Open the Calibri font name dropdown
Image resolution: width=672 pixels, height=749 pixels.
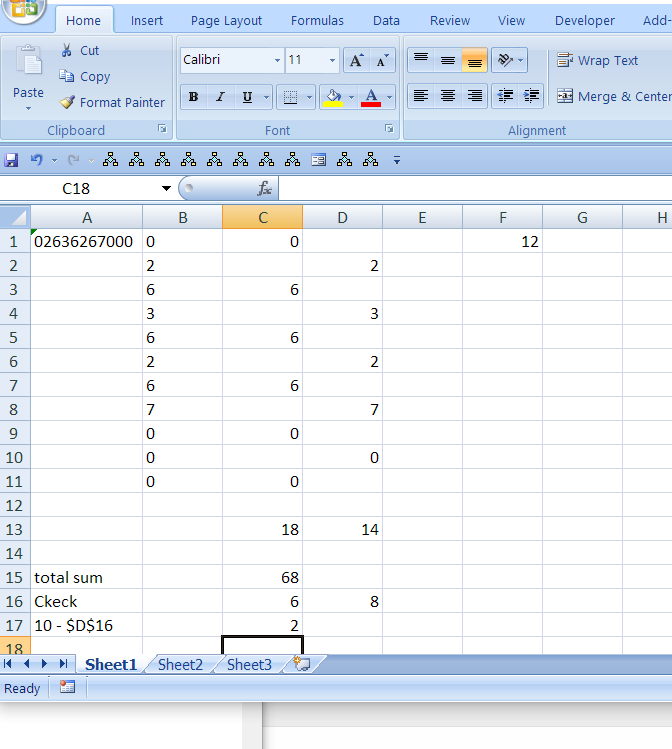coord(277,60)
